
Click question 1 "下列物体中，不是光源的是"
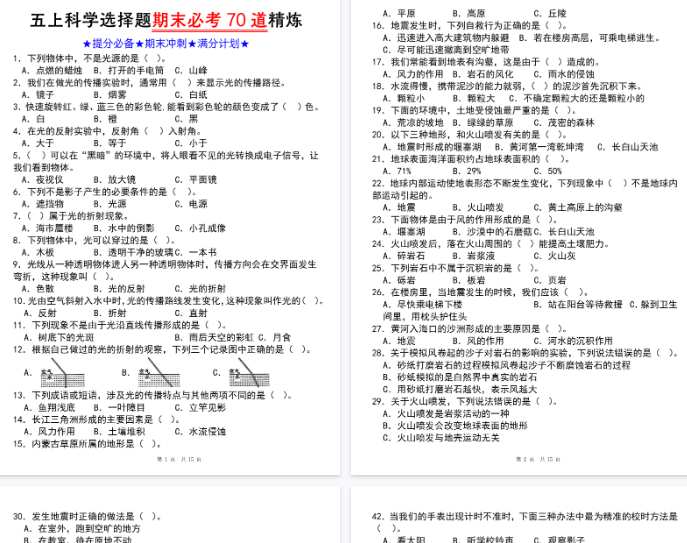pyautogui.click(x=90, y=58)
